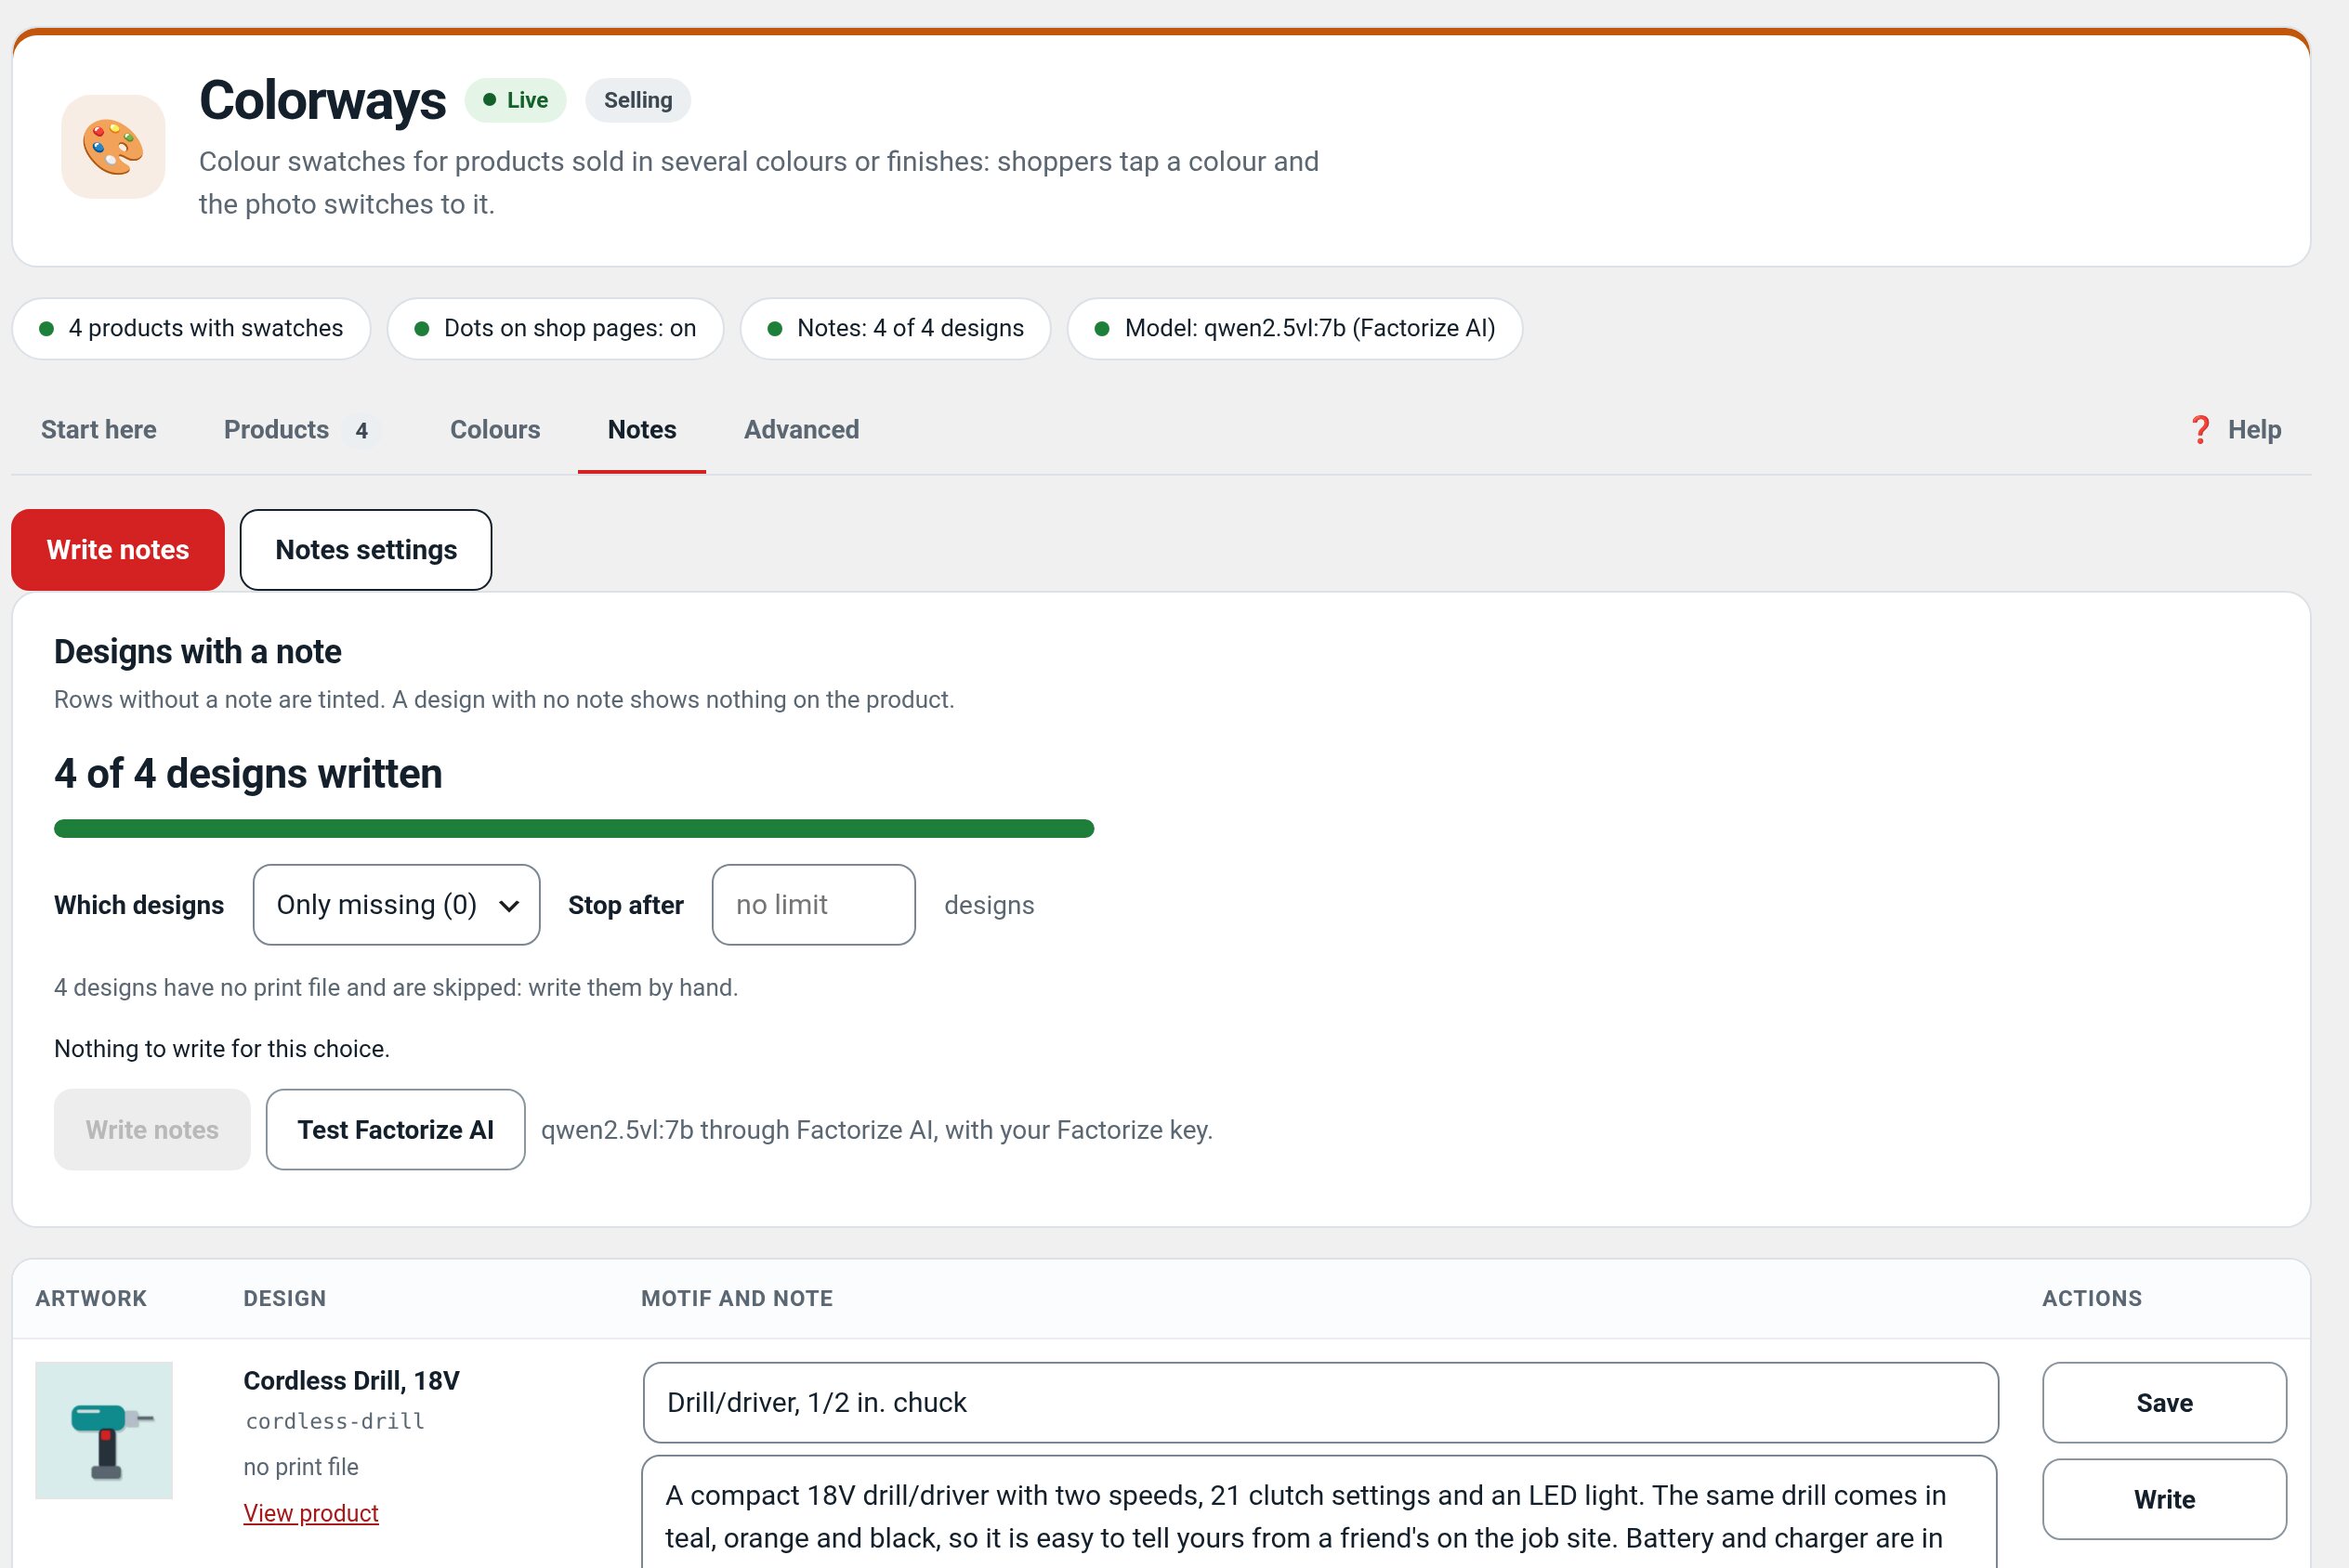Edit the motif field reading Drill/driver
The height and width of the screenshot is (1568, 2349).
1320,1402
